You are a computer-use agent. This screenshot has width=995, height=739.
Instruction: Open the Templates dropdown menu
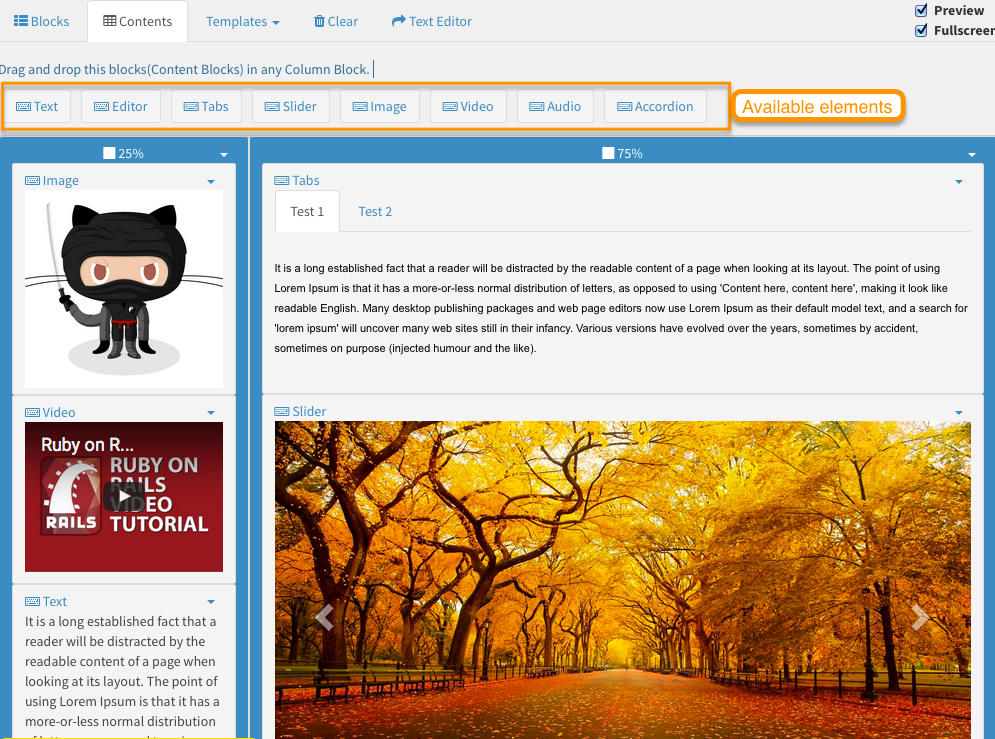click(242, 21)
